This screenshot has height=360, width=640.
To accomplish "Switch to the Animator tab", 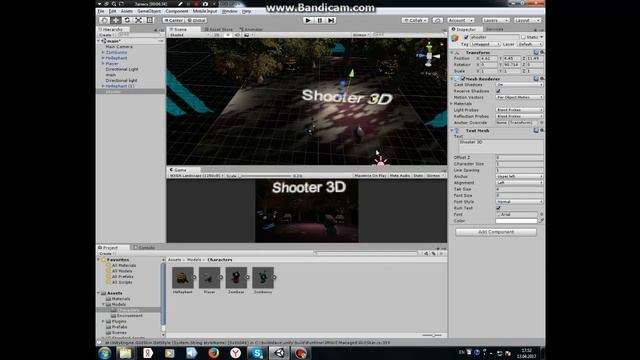I will tap(251, 29).
